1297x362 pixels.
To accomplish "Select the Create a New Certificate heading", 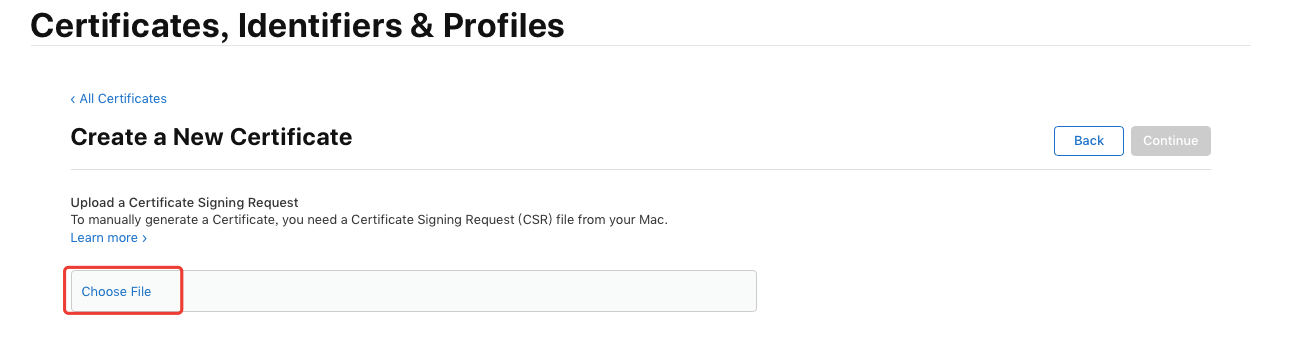I will click(211, 137).
